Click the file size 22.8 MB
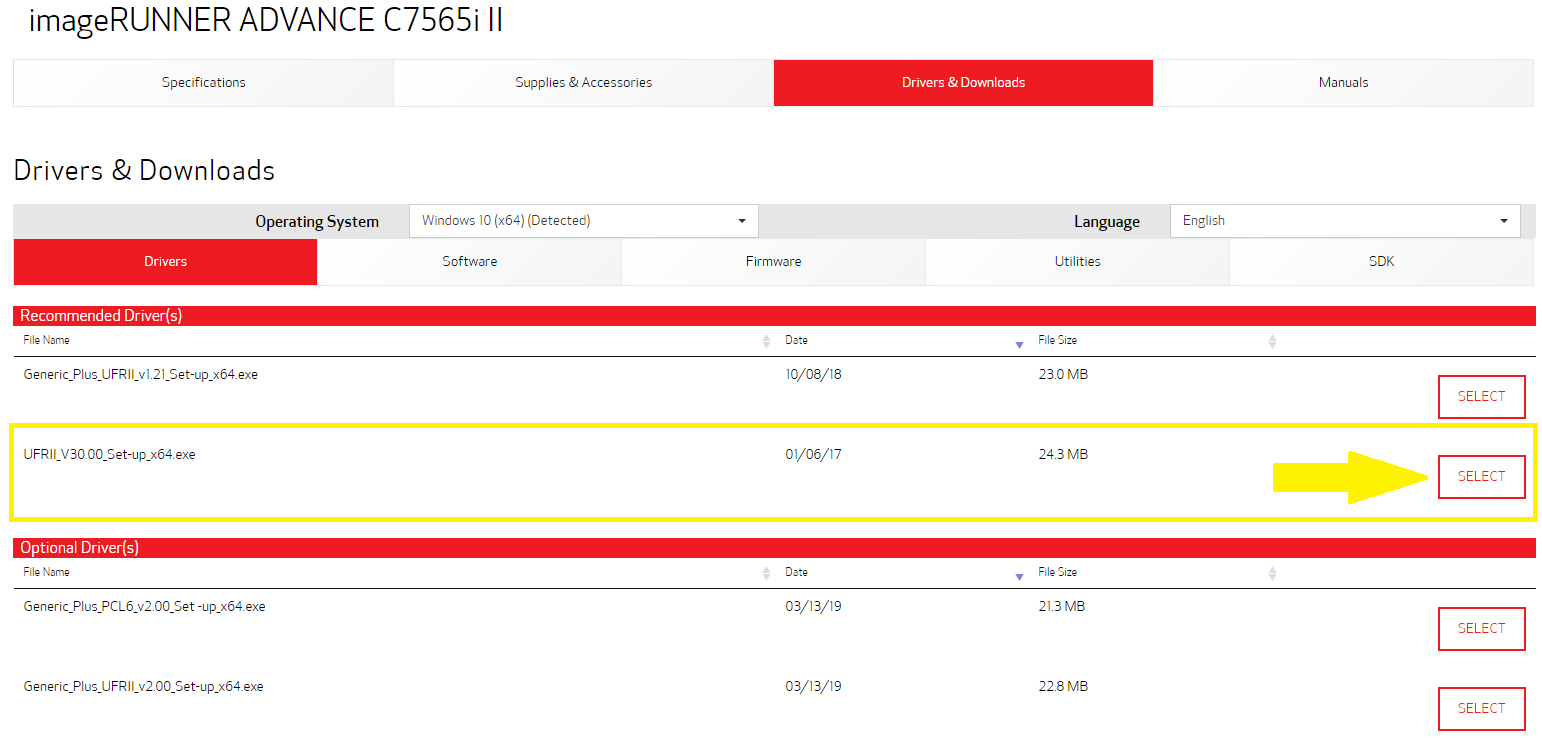The width and height of the screenshot is (1542, 738). point(1063,686)
